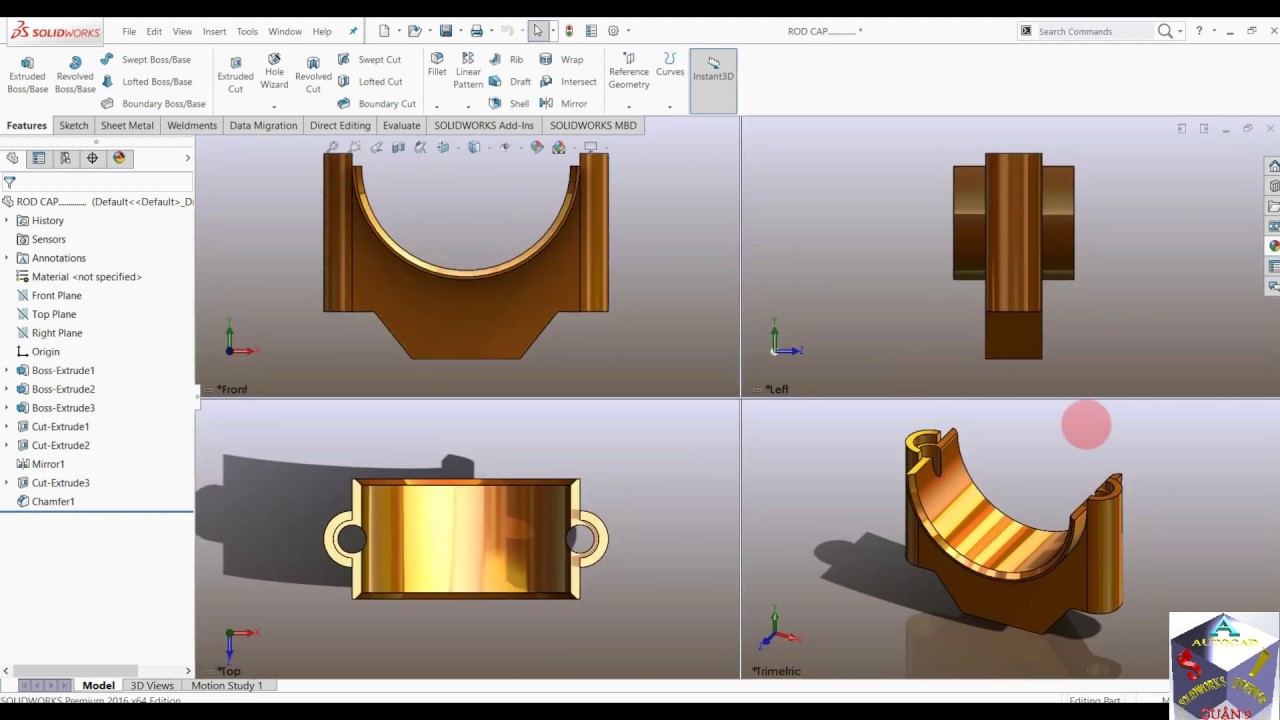Select the Revolved Boss/Base tool
This screenshot has height=720, width=1280.
(x=75, y=75)
